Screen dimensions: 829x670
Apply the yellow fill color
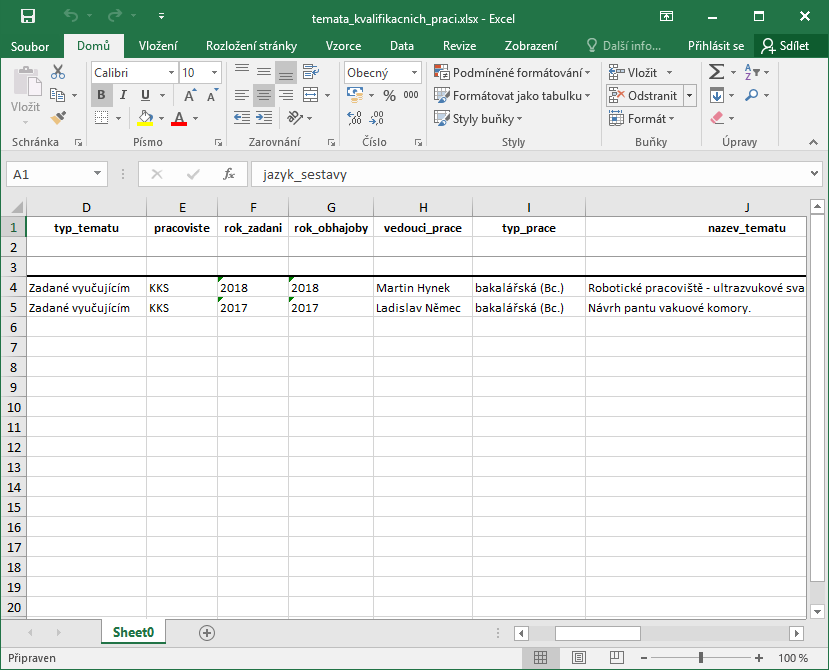click(x=145, y=118)
